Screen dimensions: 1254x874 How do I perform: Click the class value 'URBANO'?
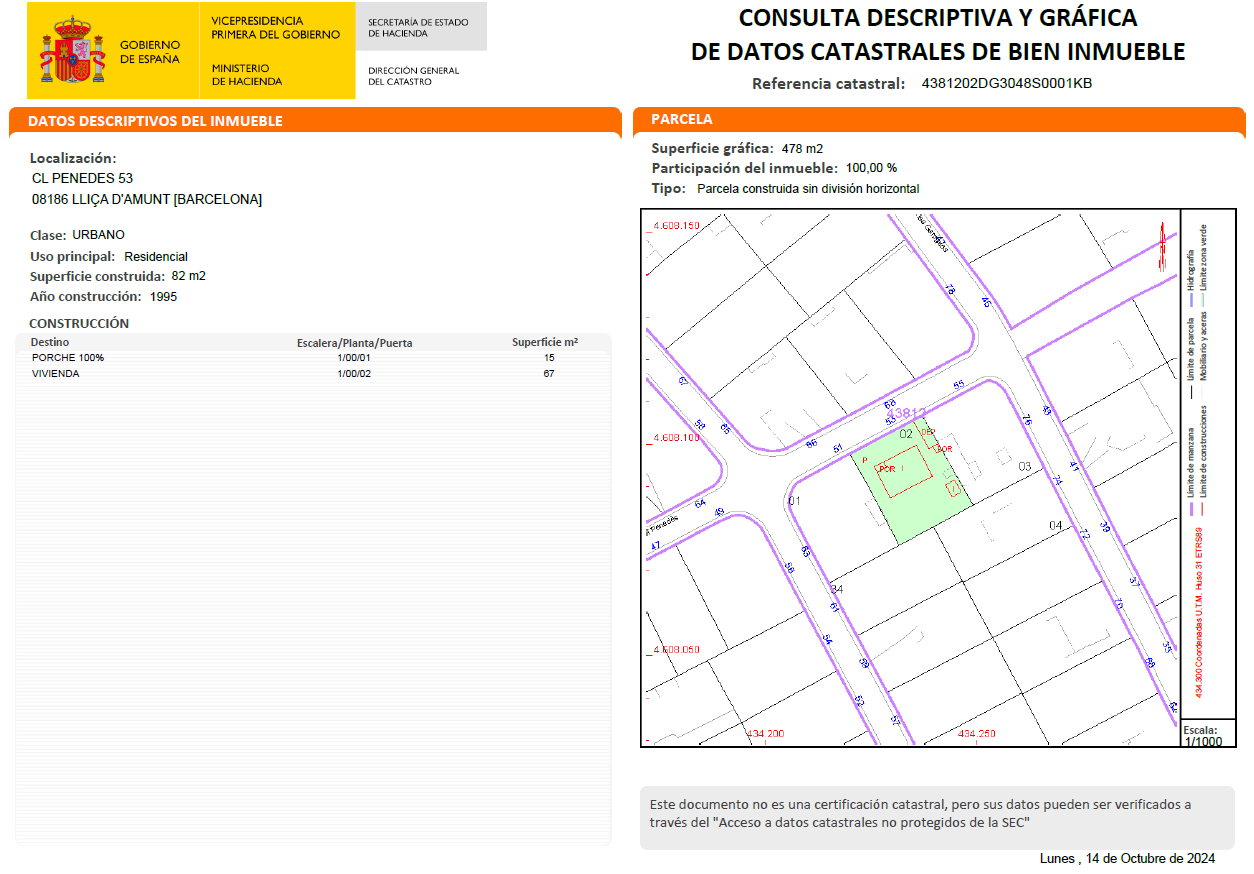(x=99, y=235)
